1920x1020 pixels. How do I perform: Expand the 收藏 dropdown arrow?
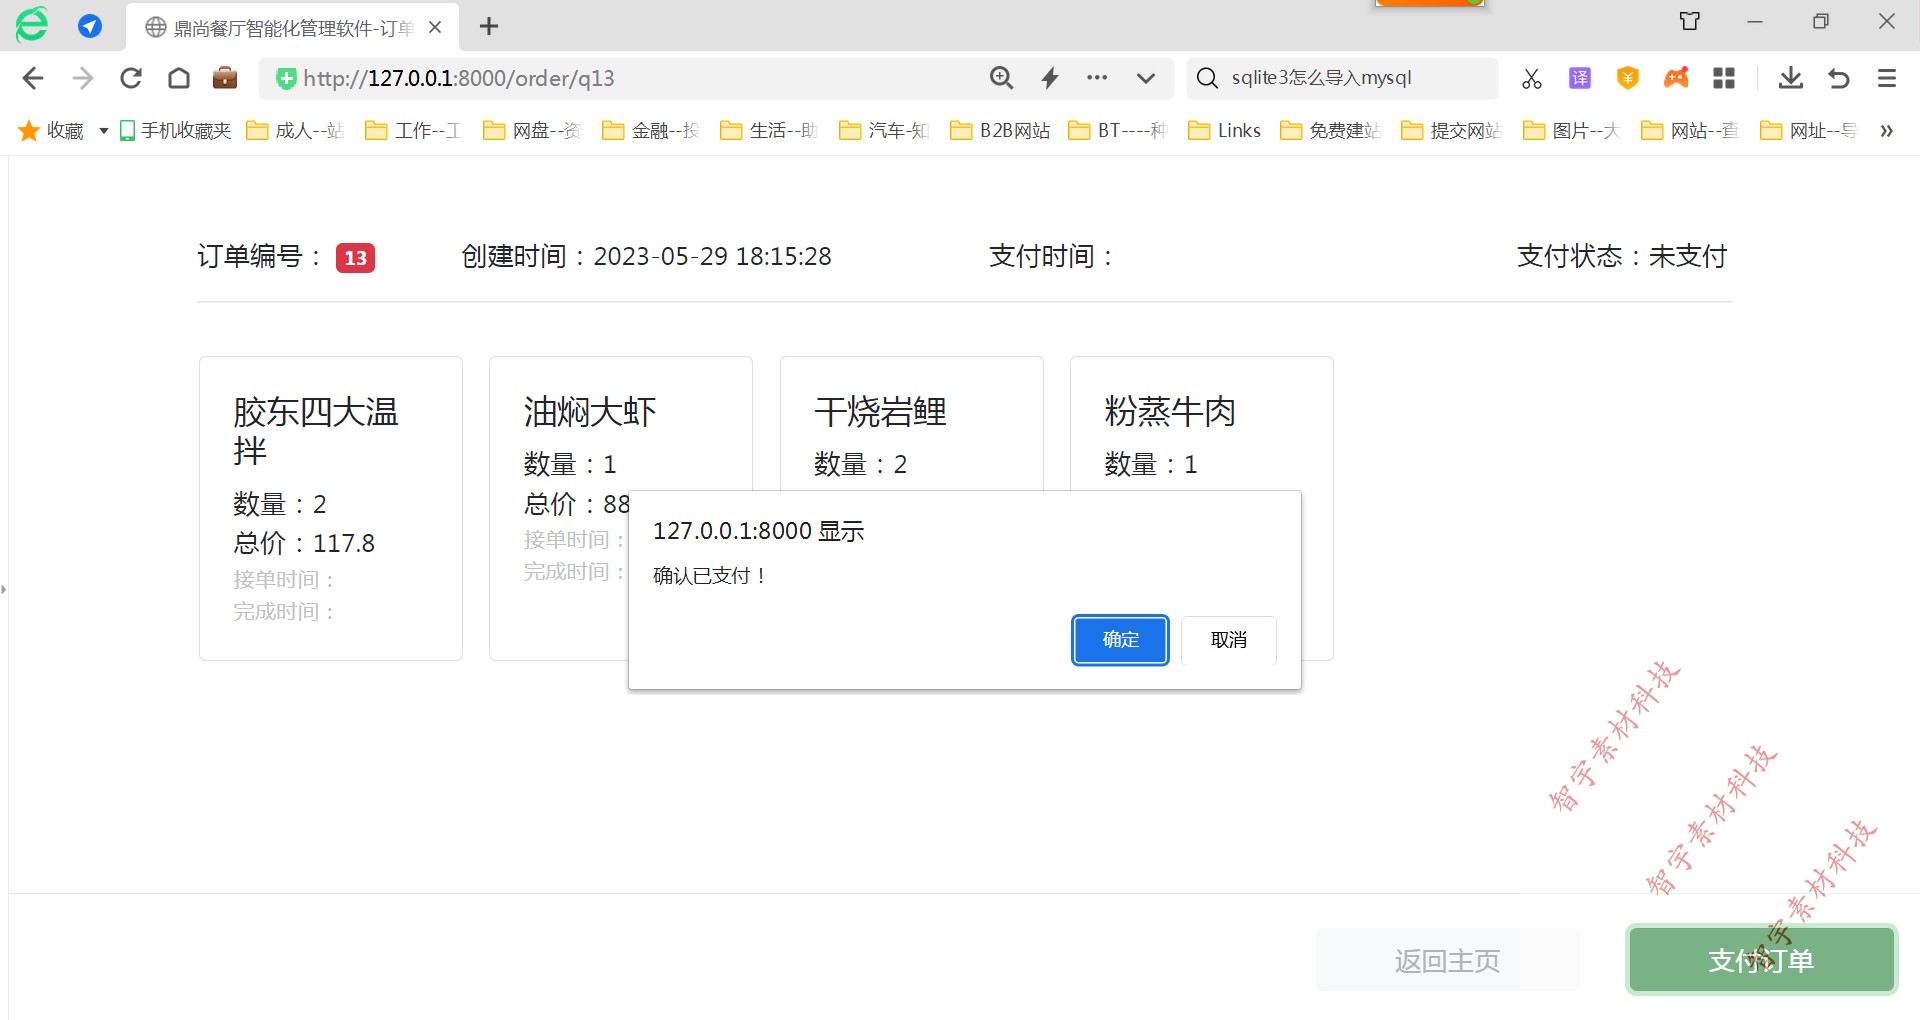(103, 131)
